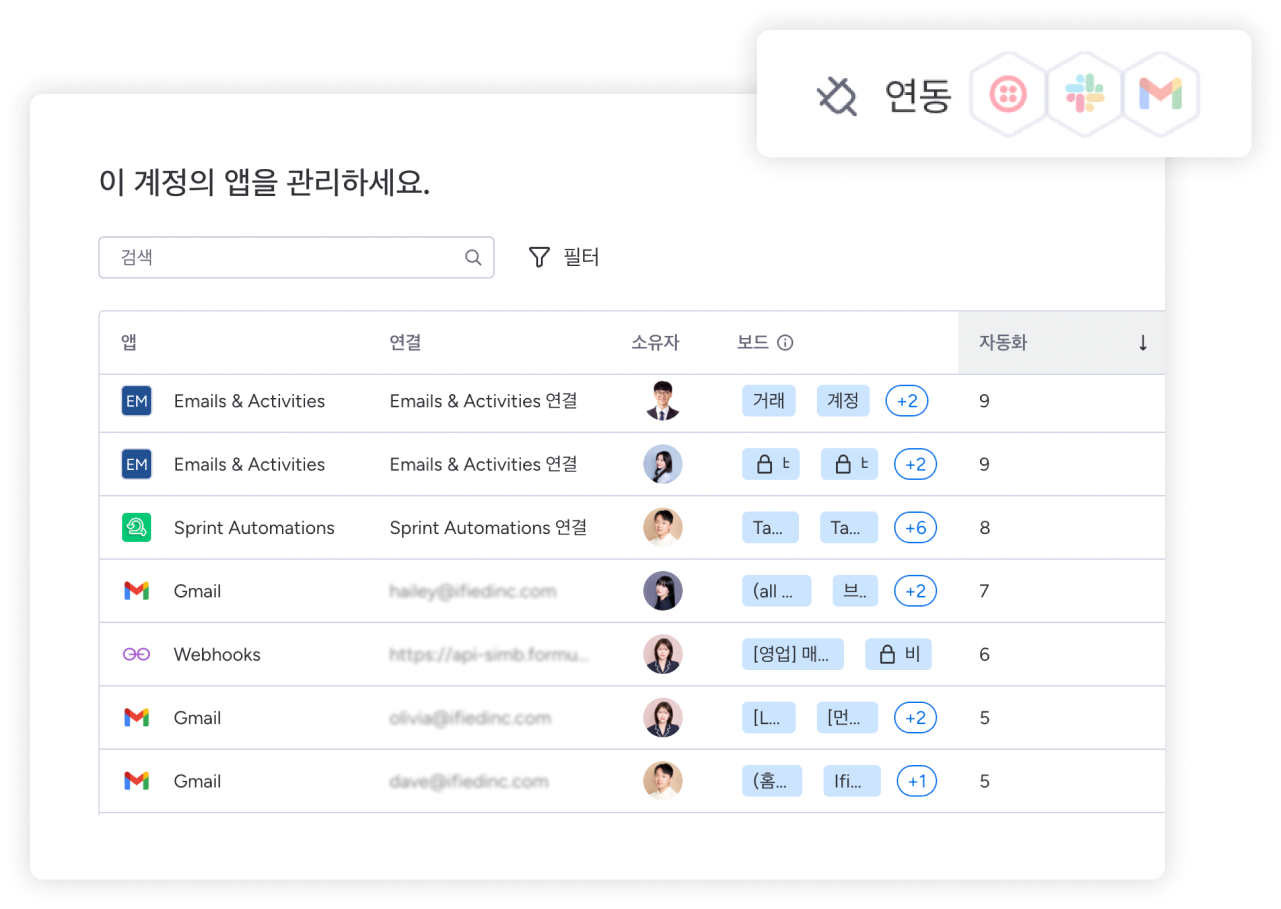This screenshot has width=1281, height=909.
Task: Click the dave@ifiedinc.com connection
Action: point(468,782)
